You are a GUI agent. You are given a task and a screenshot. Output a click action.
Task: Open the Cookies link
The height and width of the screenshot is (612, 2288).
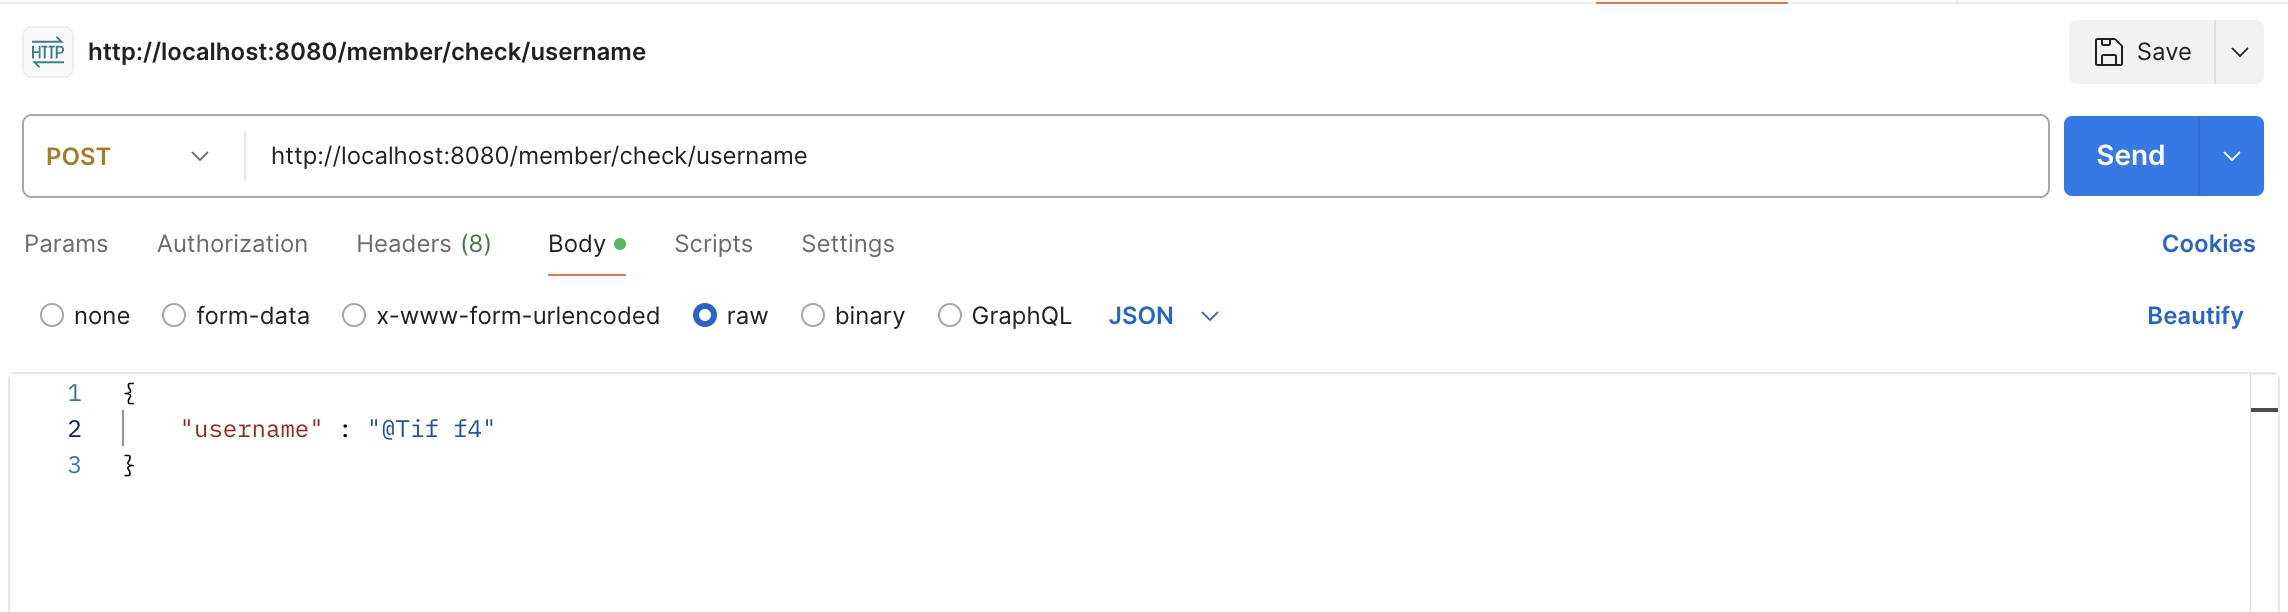2208,244
